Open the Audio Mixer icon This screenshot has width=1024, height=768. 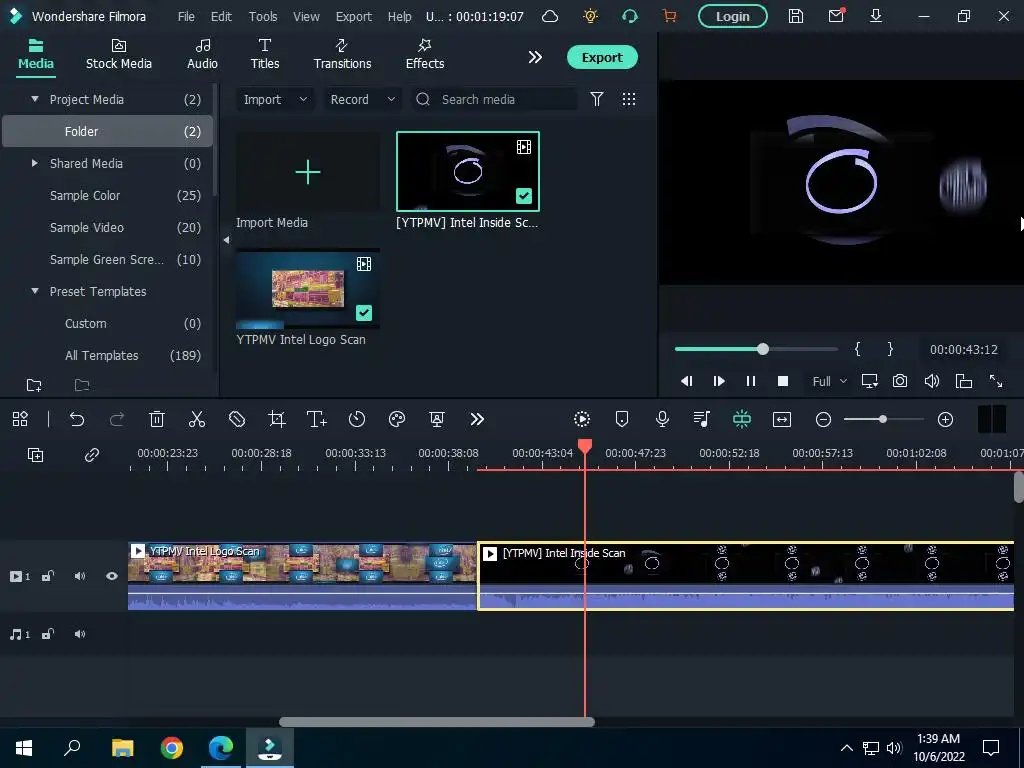(x=702, y=419)
